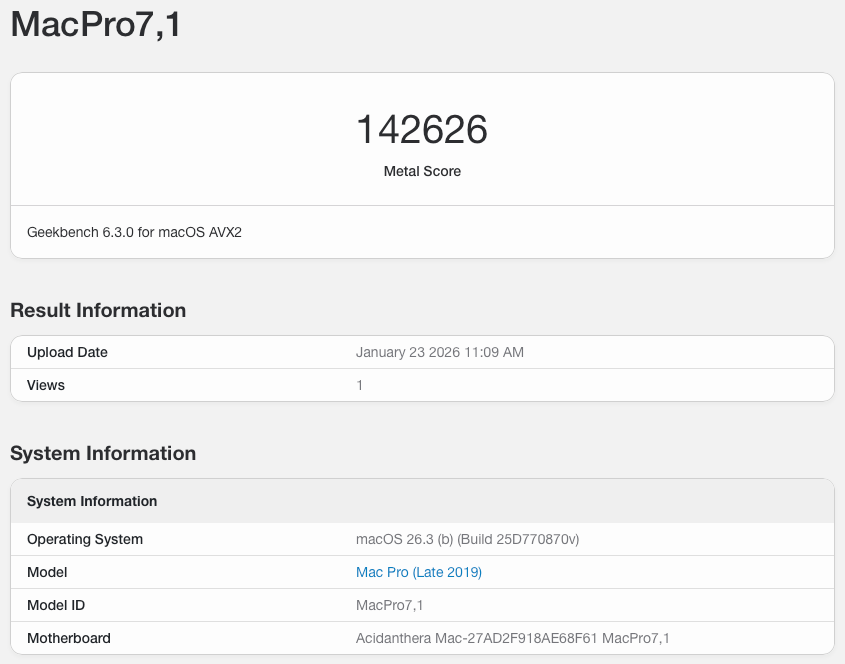Select the Motherboard row label

[69, 638]
